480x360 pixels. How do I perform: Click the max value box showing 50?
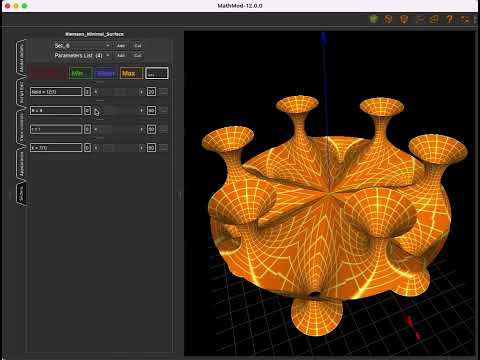(151, 129)
